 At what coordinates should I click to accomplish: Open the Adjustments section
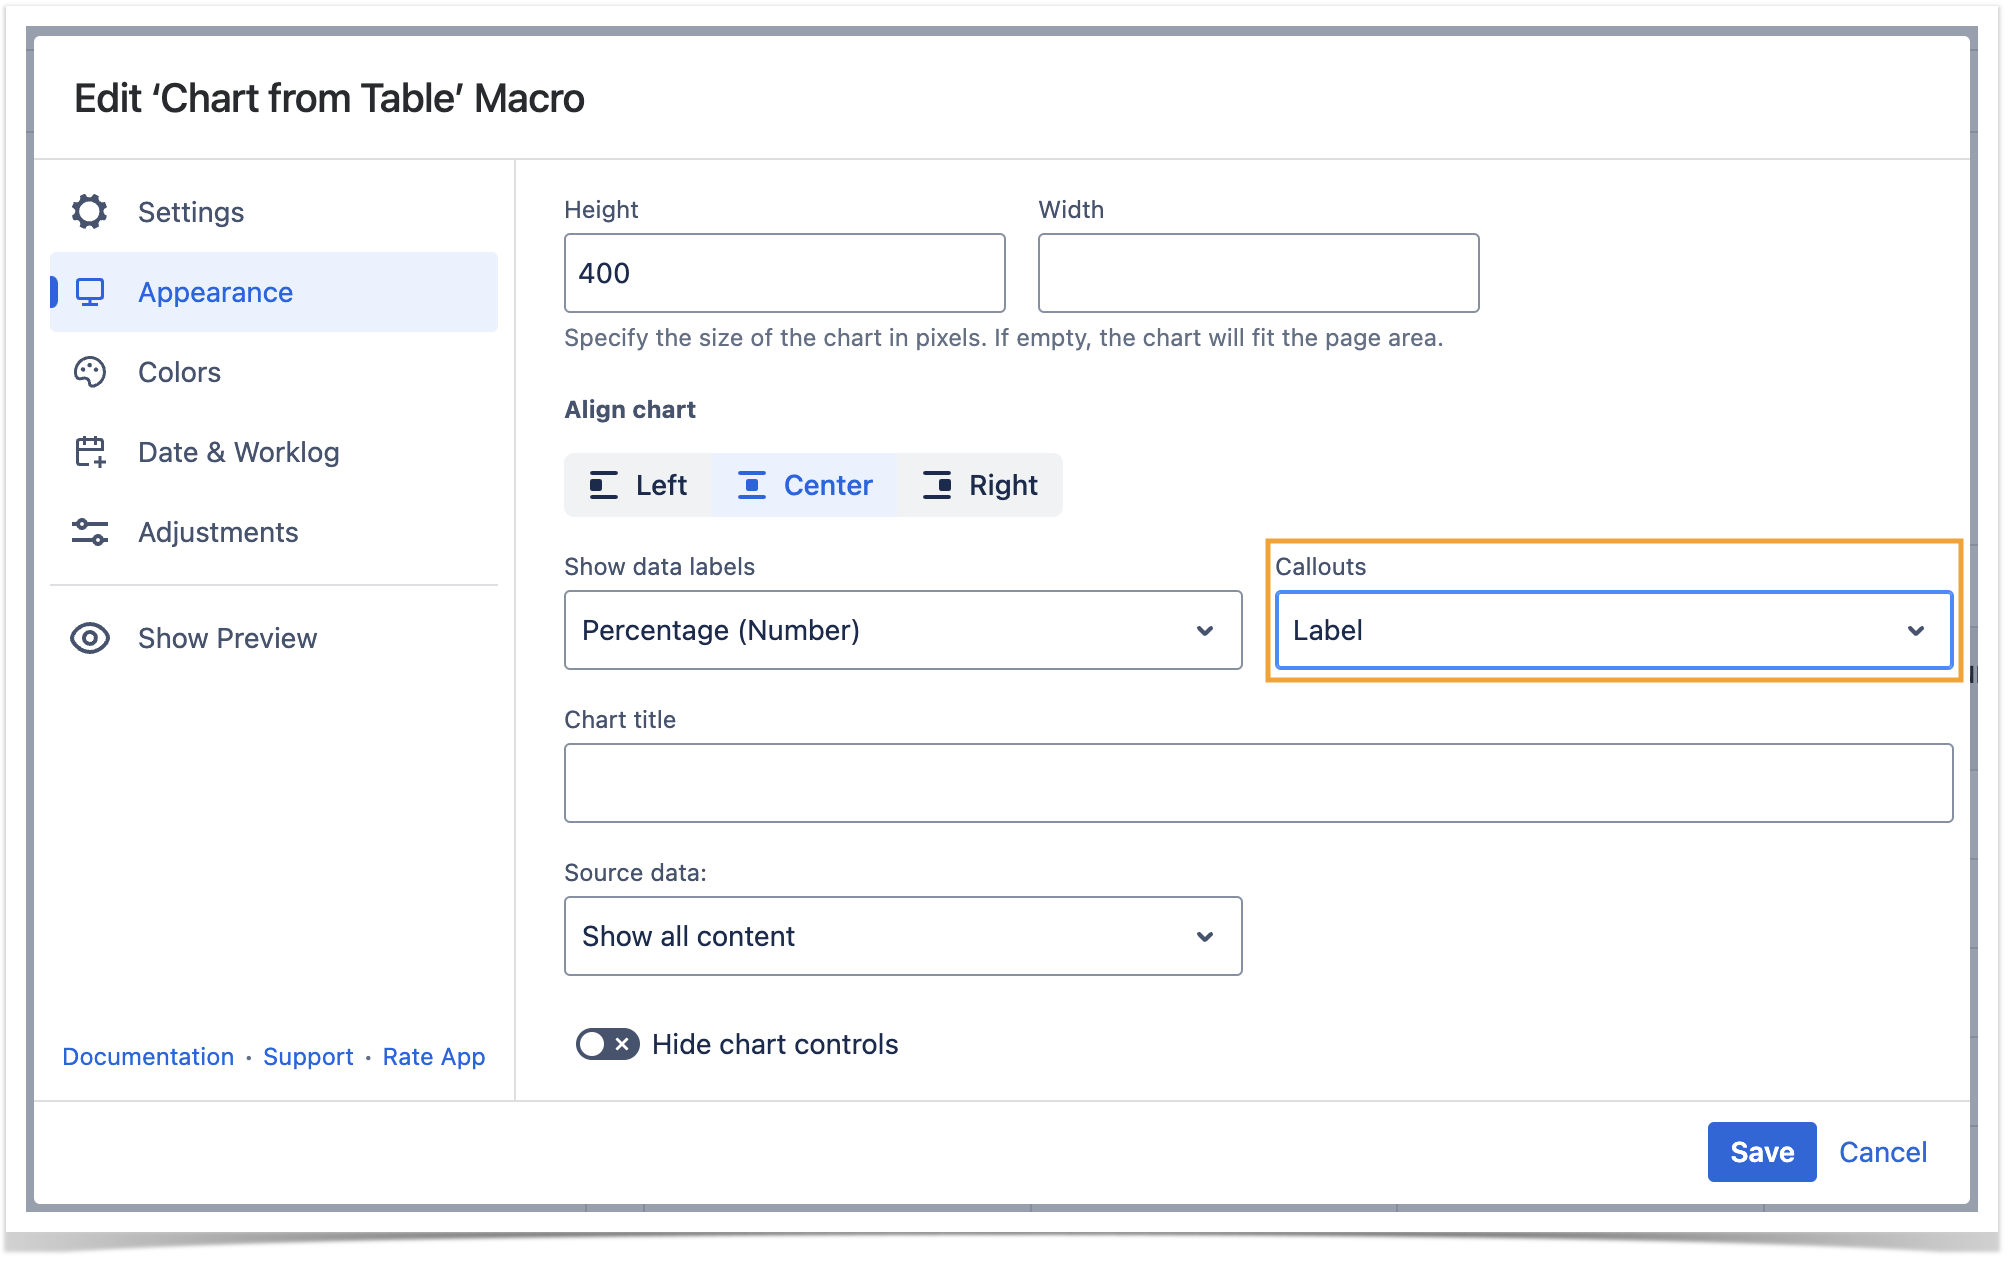(218, 532)
